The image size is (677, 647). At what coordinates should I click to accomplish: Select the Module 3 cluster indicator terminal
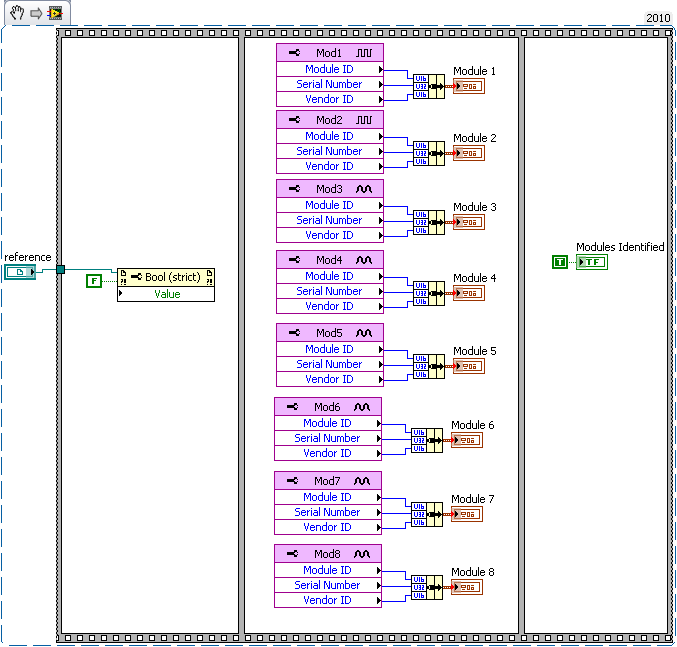click(x=469, y=222)
